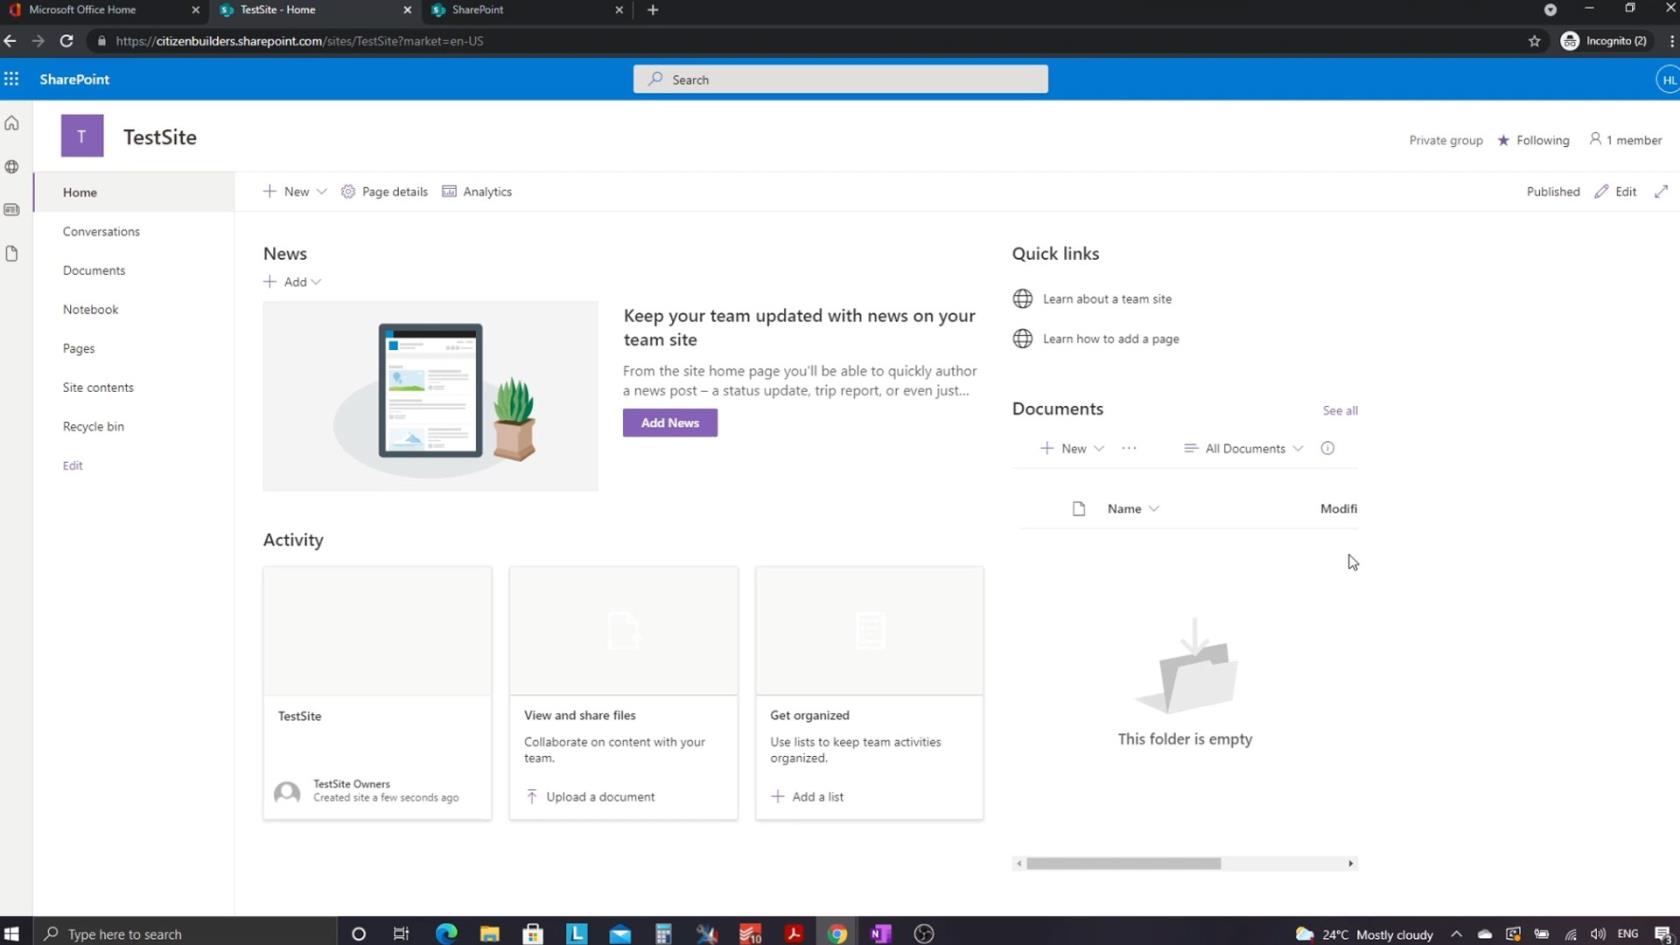Click the Modified column header

coord(1339,509)
